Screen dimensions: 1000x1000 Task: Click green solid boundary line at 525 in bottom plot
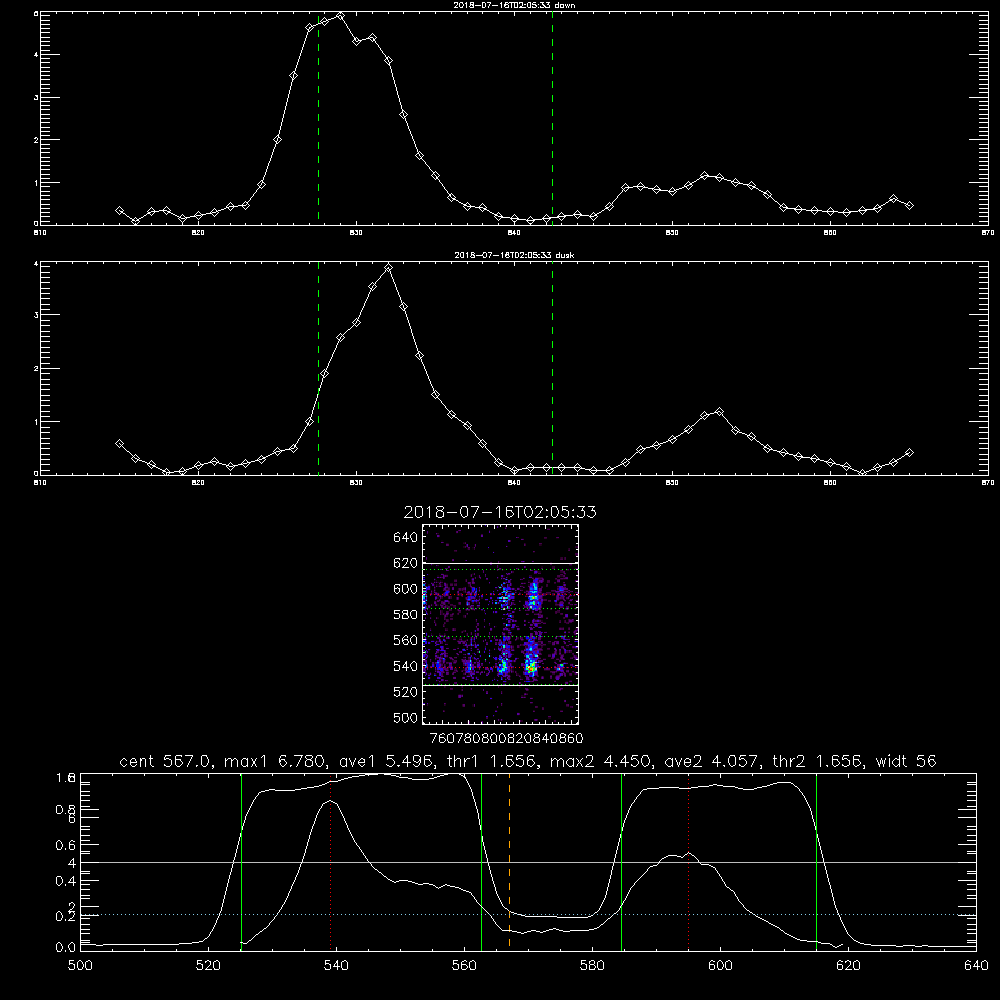pos(241,862)
